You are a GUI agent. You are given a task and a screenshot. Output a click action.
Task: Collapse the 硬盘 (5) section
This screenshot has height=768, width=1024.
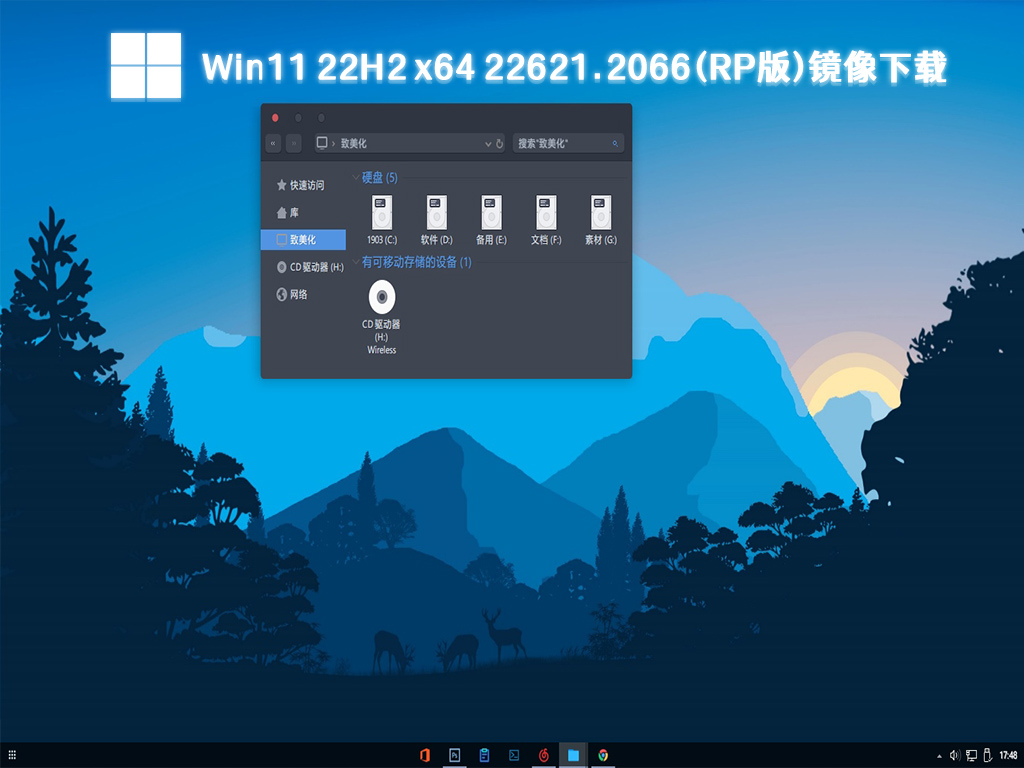click(355, 177)
